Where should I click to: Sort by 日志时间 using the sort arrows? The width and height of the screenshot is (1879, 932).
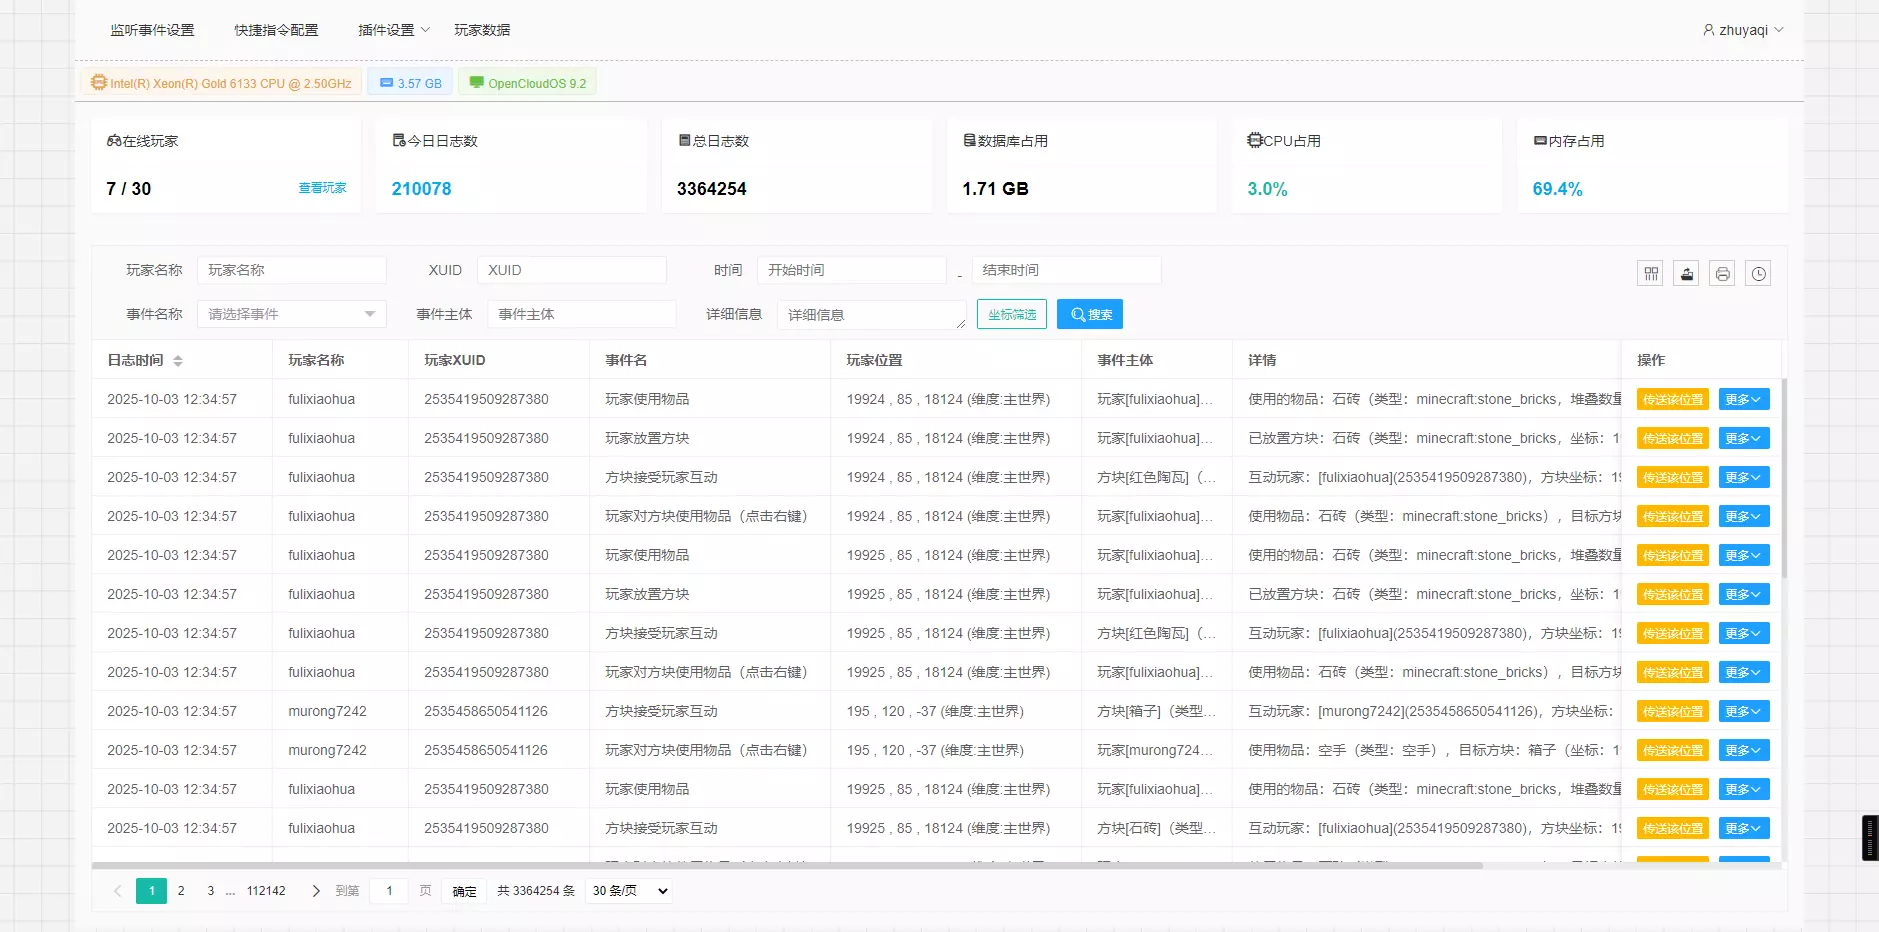(x=178, y=361)
